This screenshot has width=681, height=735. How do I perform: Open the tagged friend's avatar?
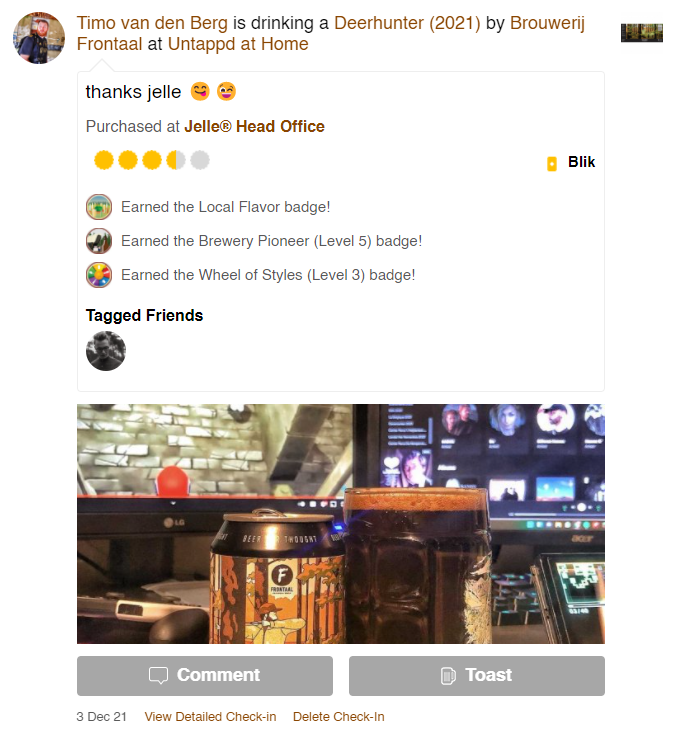click(x=106, y=351)
